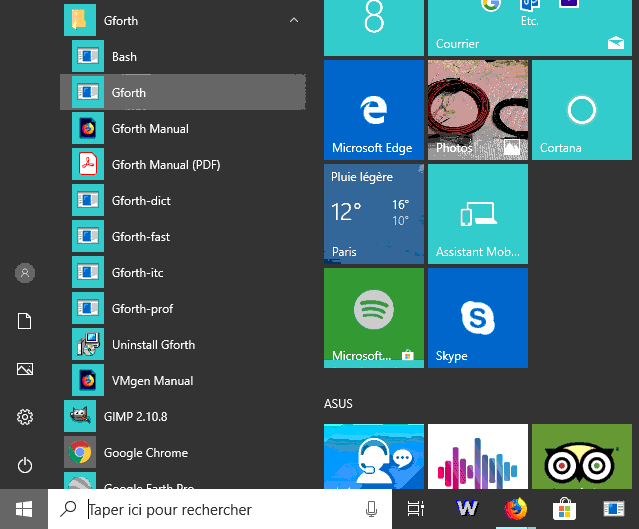Viewport: 639px width, 529px height.
Task: Click the Bash terminal icon
Action: [x=88, y=56]
